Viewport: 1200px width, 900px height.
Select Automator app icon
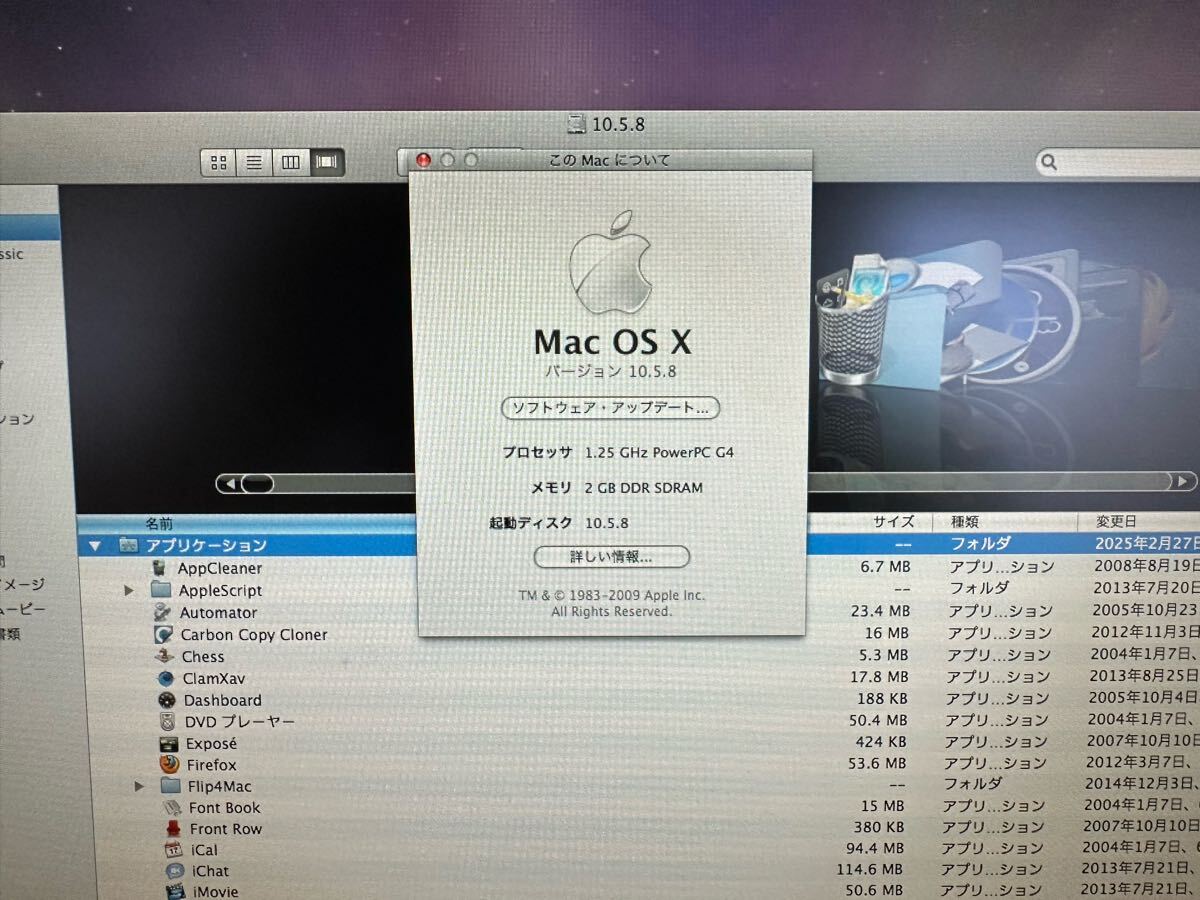162,612
